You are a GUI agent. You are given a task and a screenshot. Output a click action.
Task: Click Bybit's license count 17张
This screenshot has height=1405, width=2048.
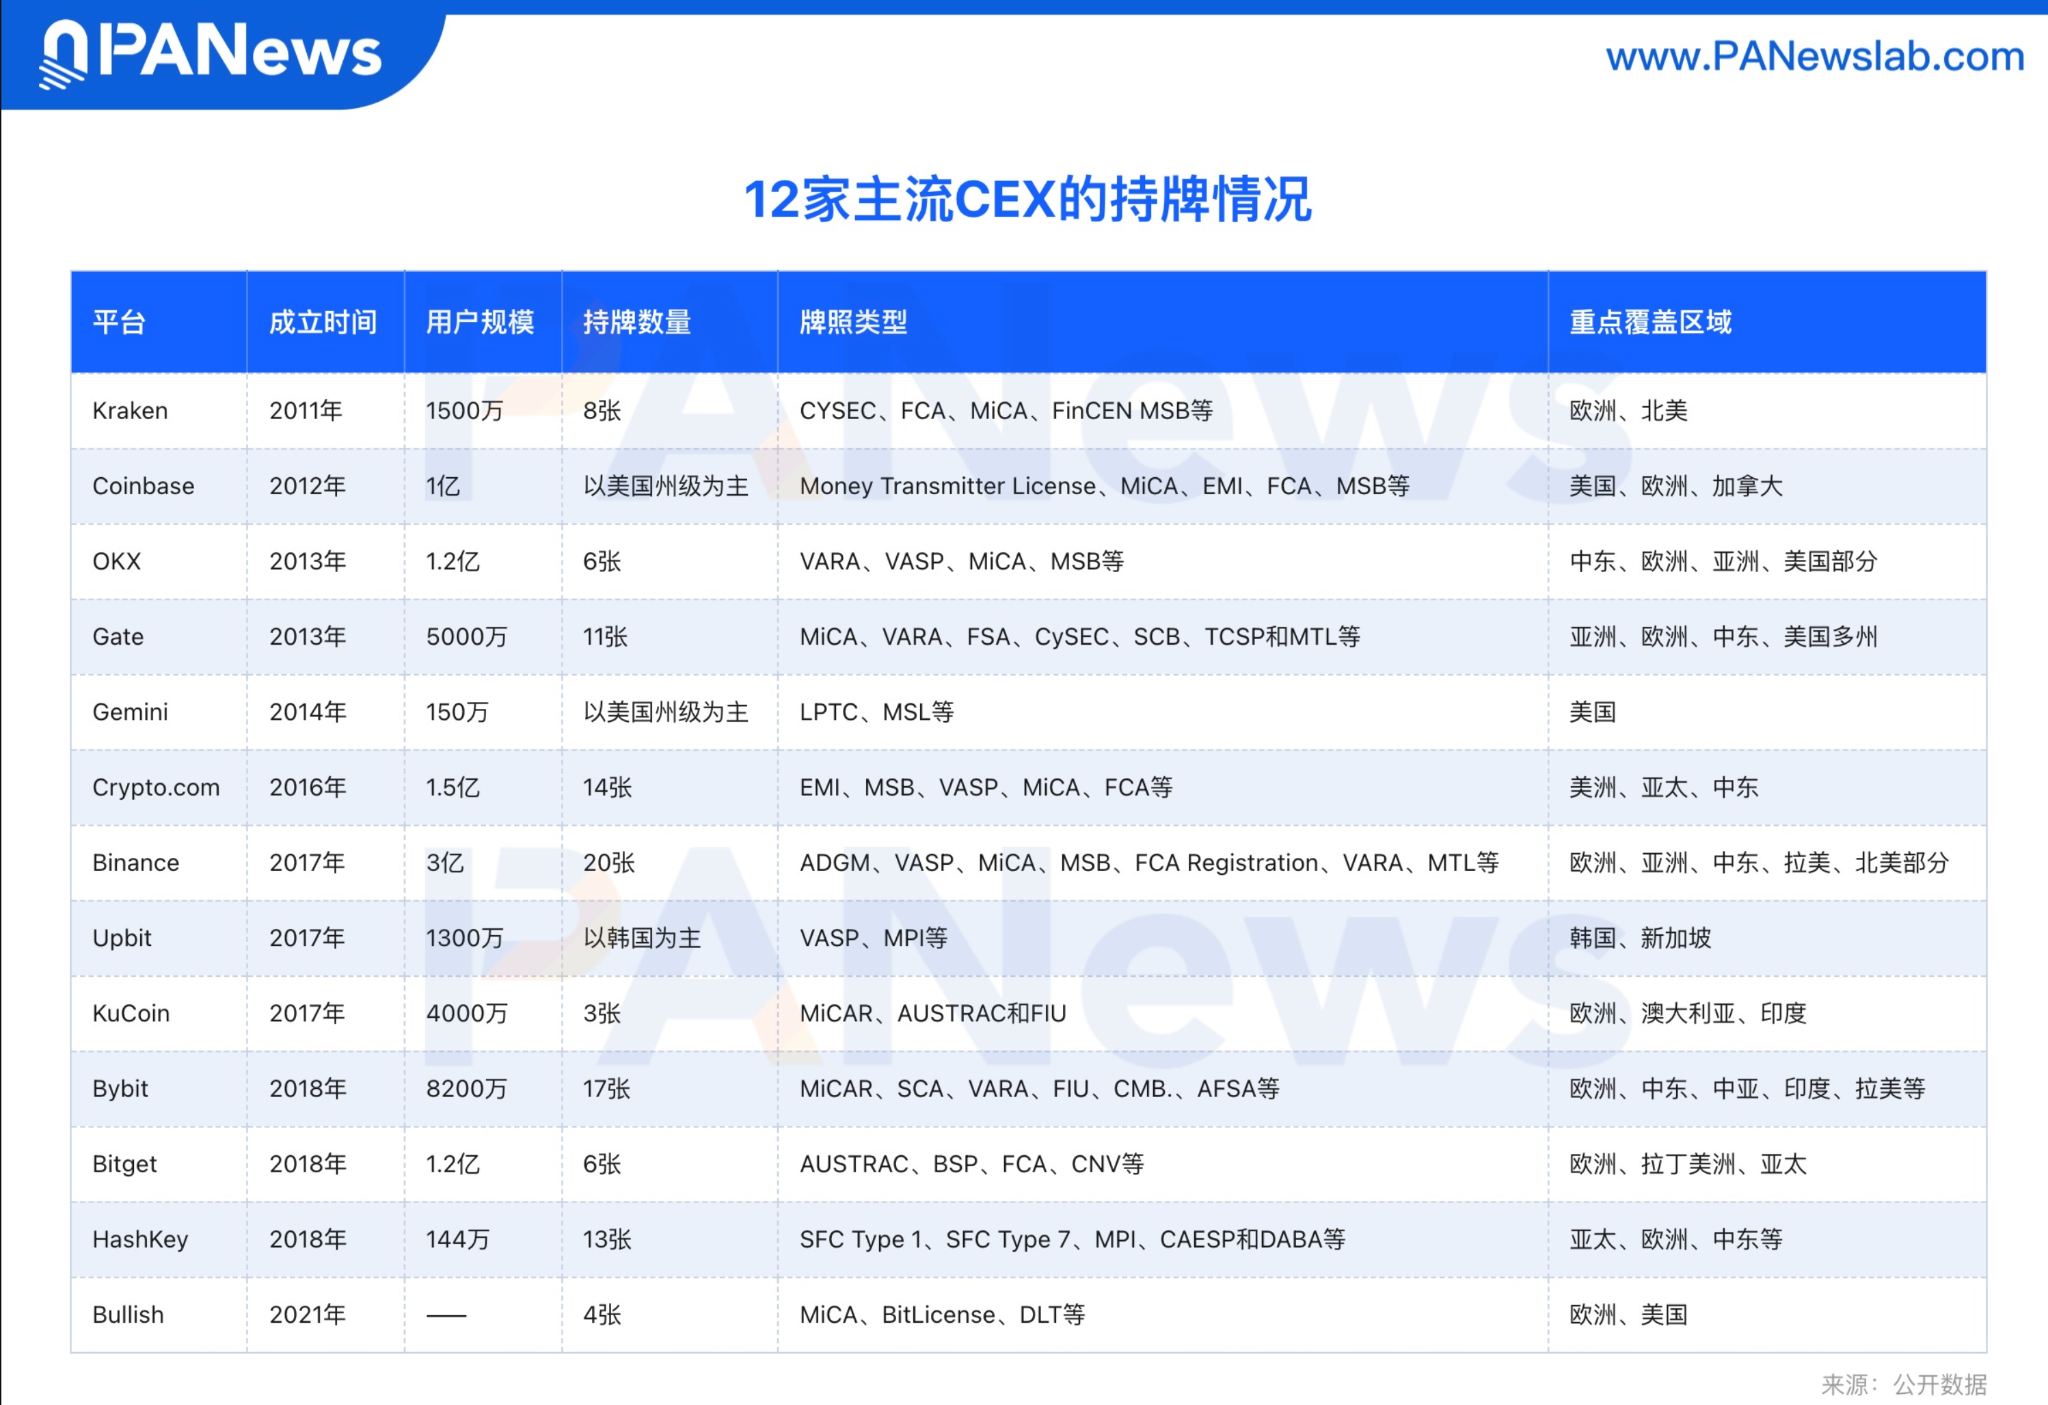tap(606, 1089)
